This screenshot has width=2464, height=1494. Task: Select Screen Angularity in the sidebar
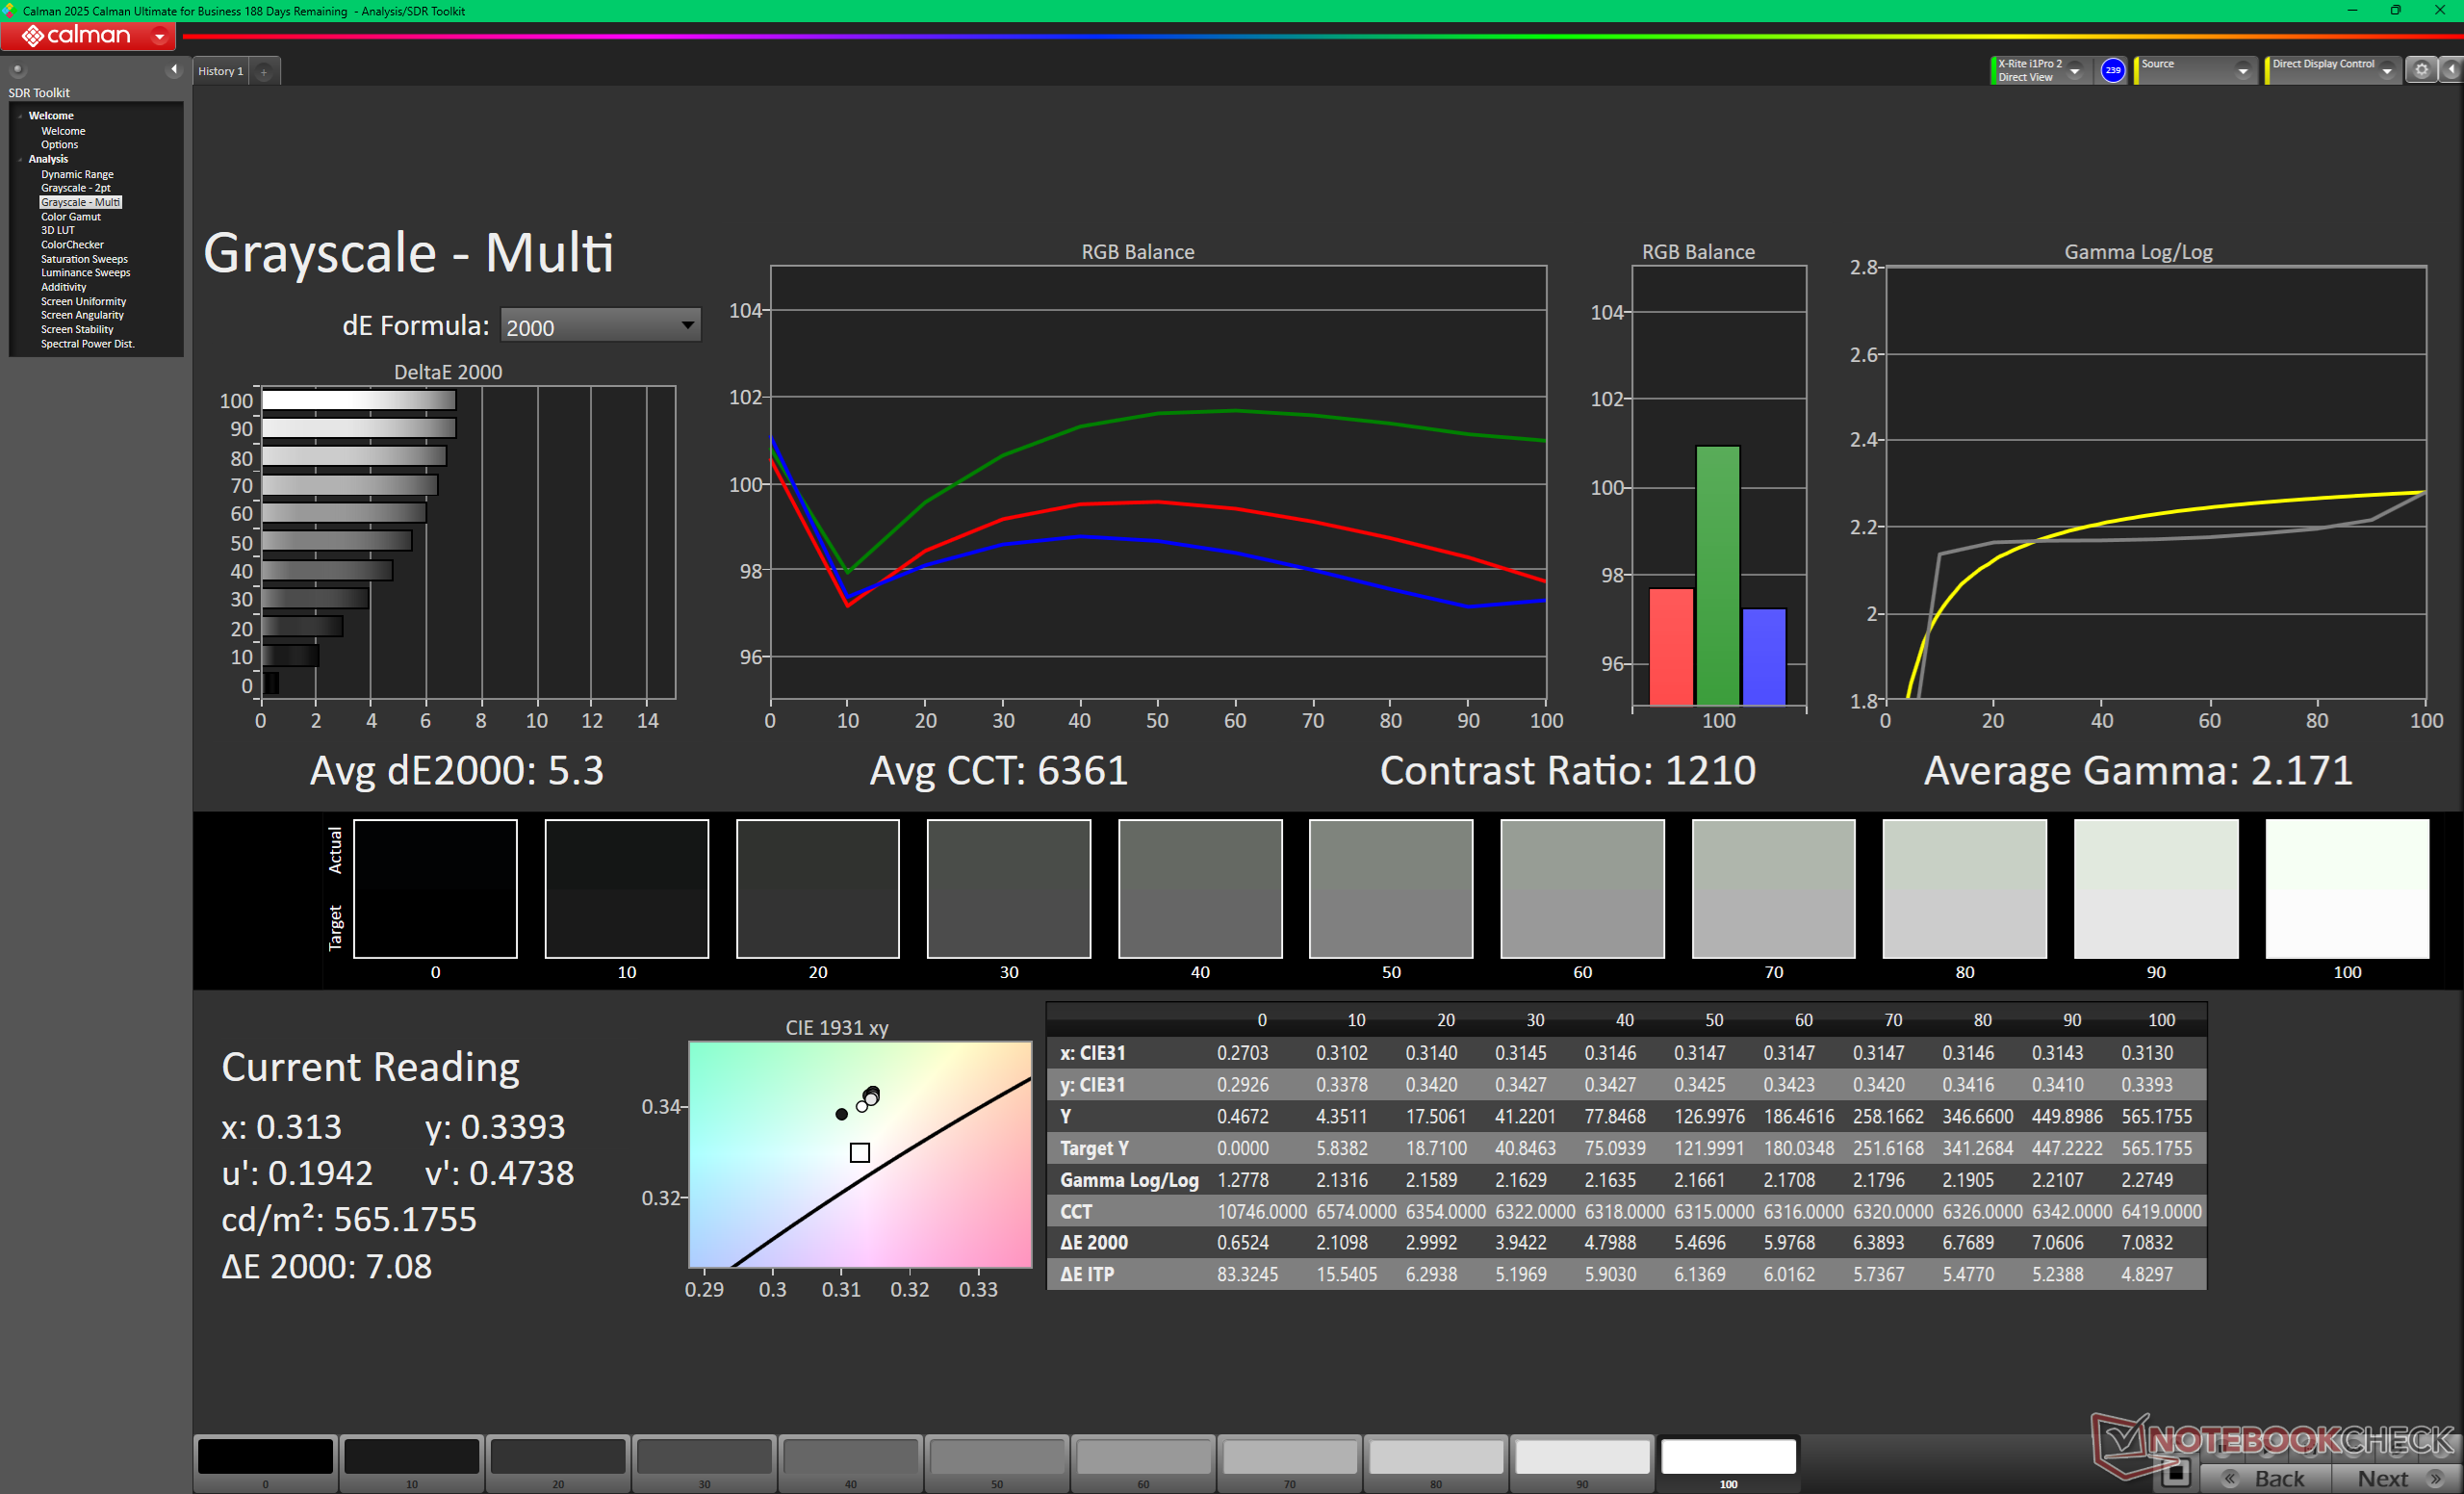pos(82,315)
